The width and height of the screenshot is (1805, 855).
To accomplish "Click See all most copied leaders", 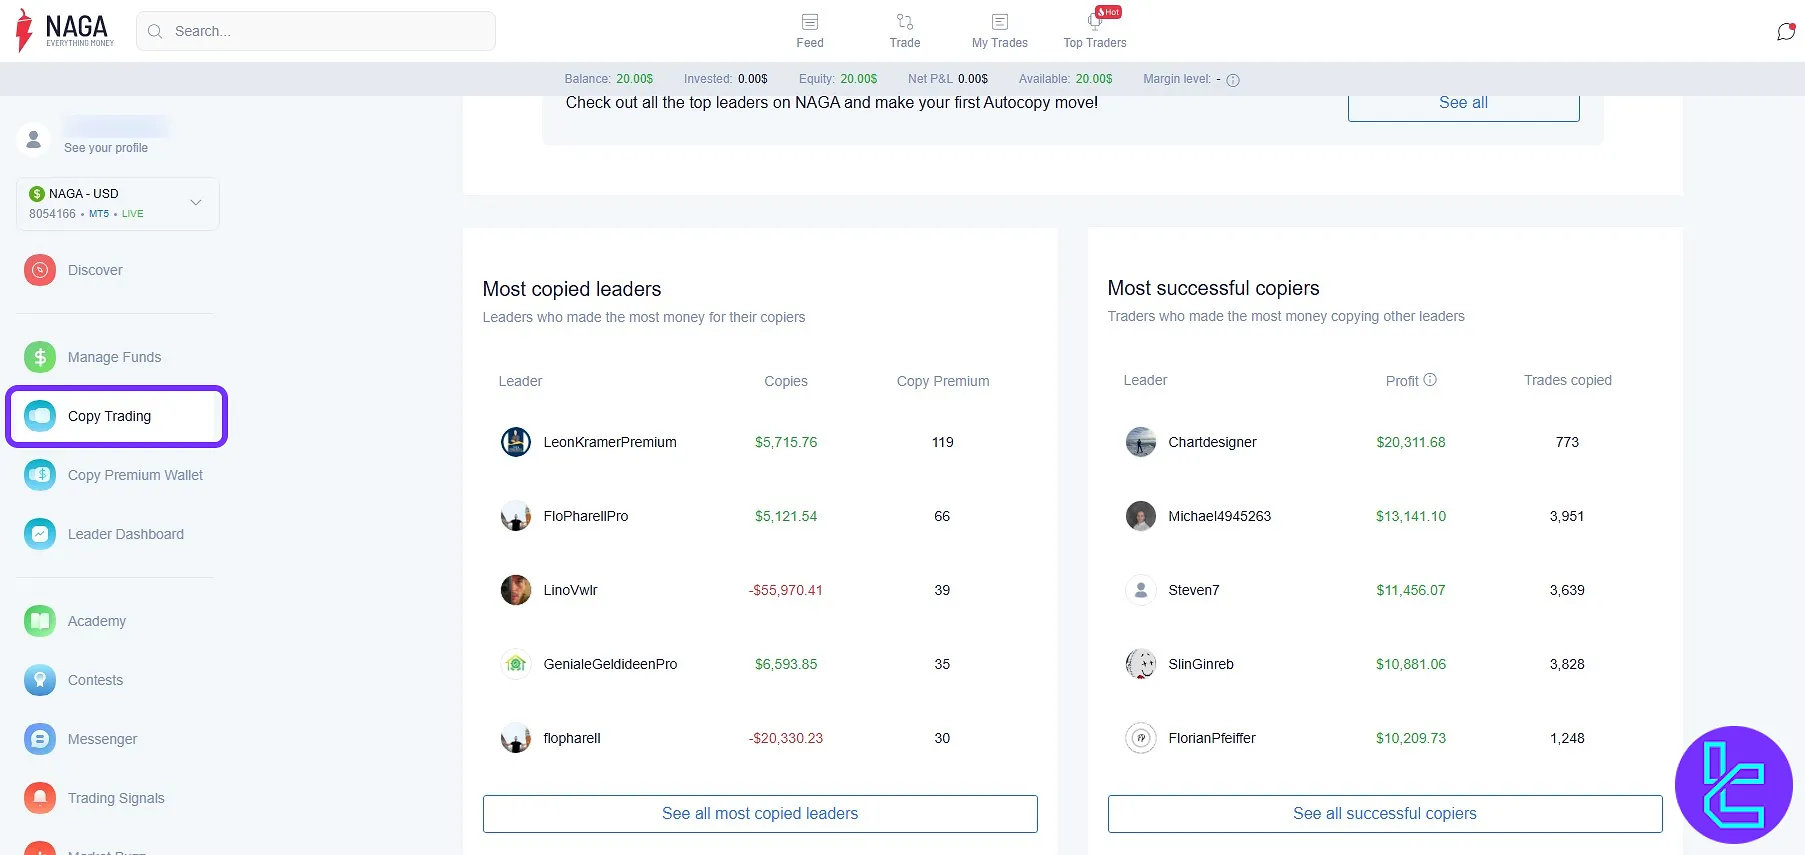I will click(760, 814).
